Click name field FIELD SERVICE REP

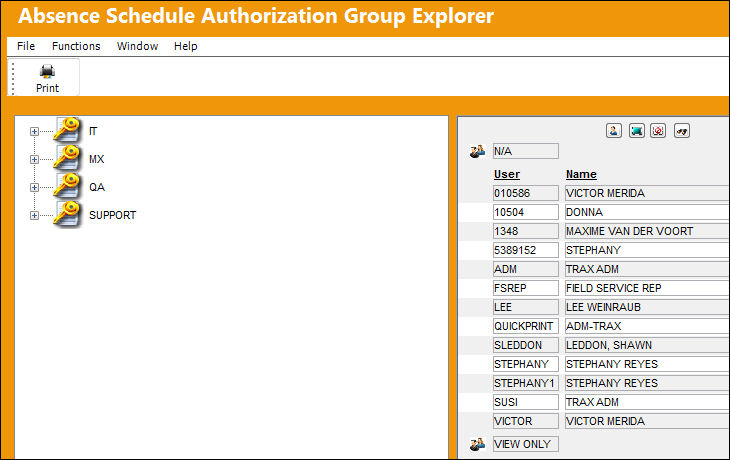(647, 288)
